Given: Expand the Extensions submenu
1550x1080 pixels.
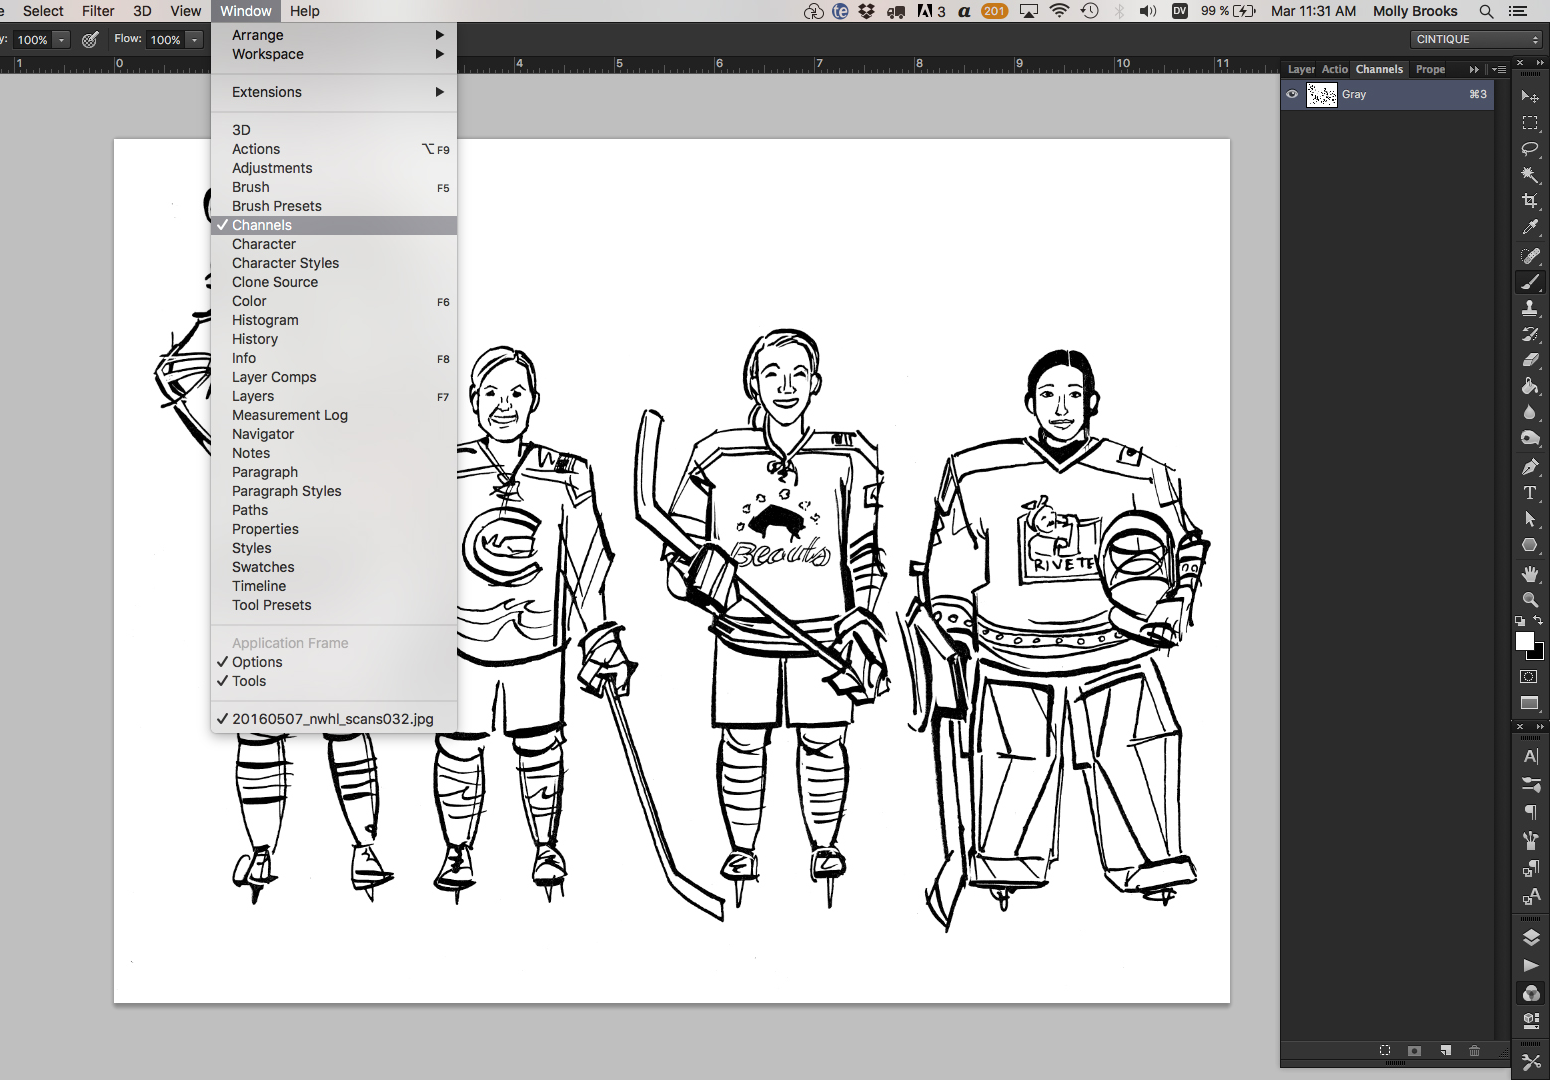Looking at the screenshot, I should (x=334, y=92).
